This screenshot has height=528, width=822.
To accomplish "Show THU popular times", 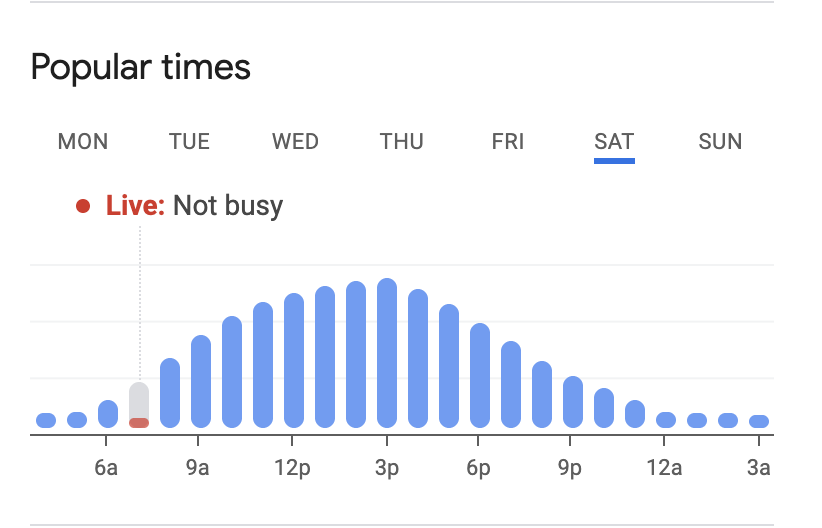I will point(401,141).
